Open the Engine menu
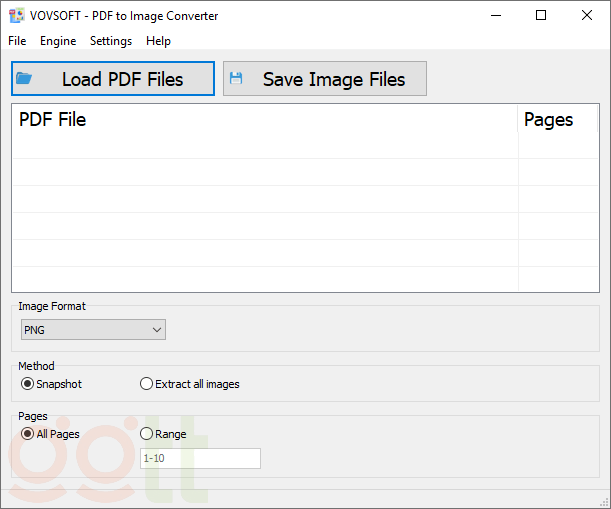This screenshot has height=509, width=611. coord(58,41)
